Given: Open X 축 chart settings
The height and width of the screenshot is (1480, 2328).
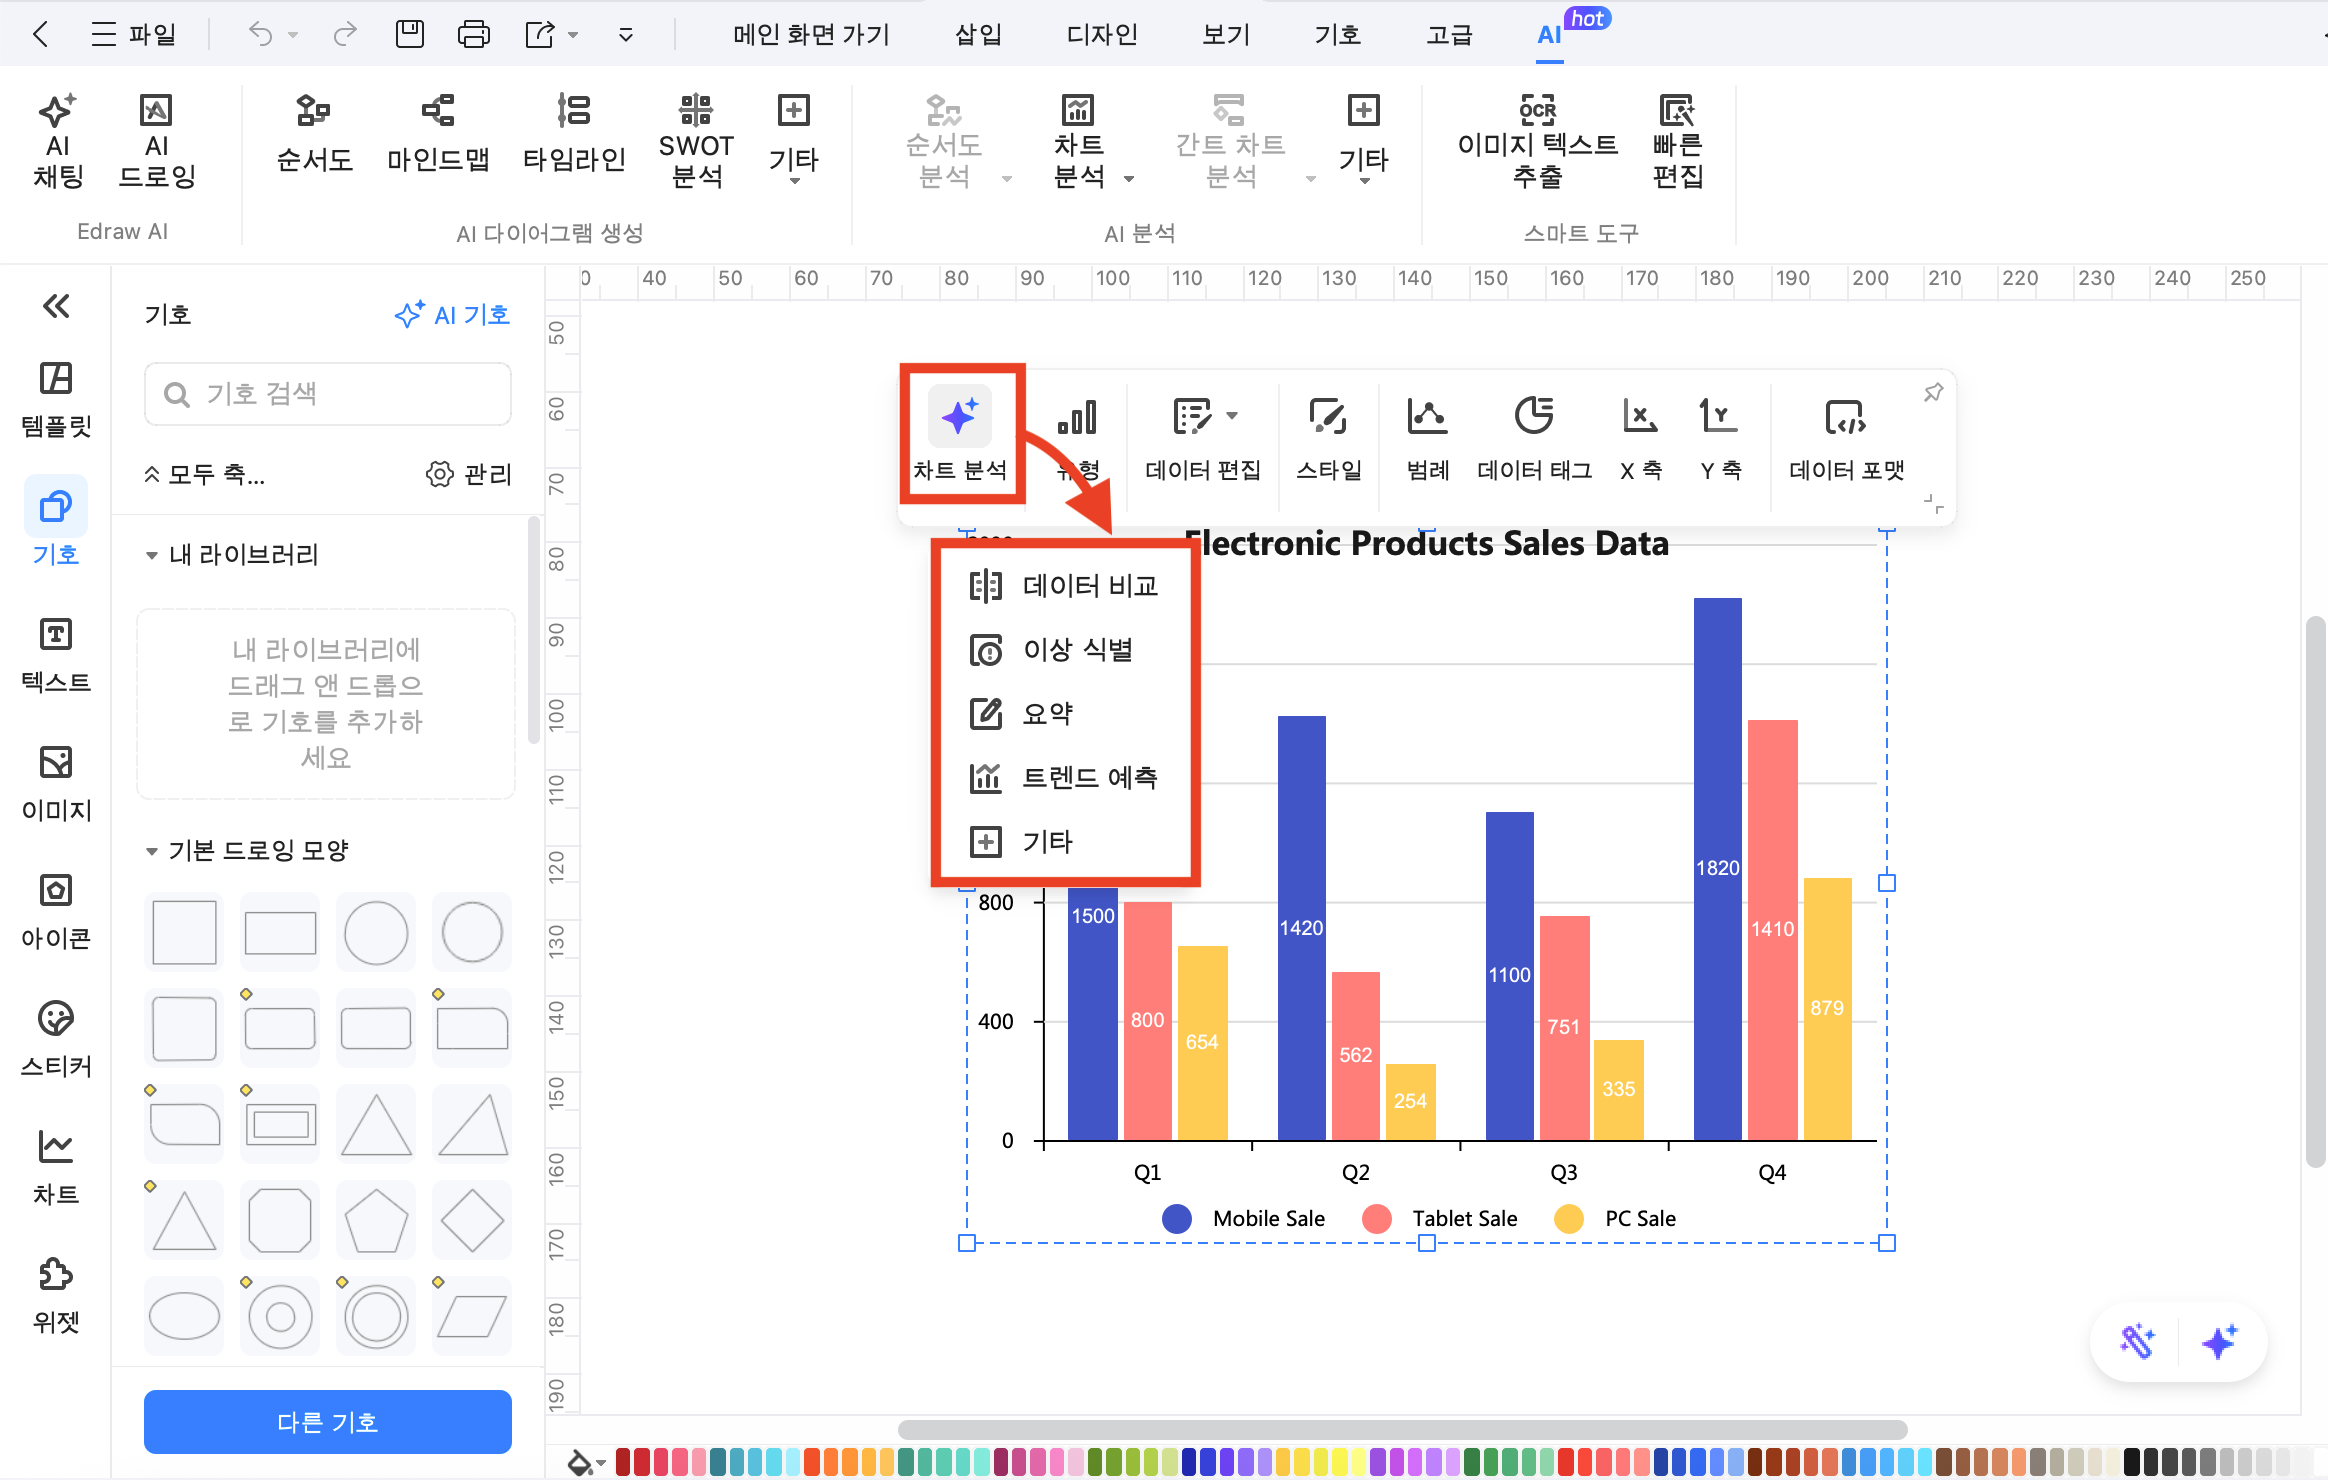Looking at the screenshot, I should point(1640,438).
